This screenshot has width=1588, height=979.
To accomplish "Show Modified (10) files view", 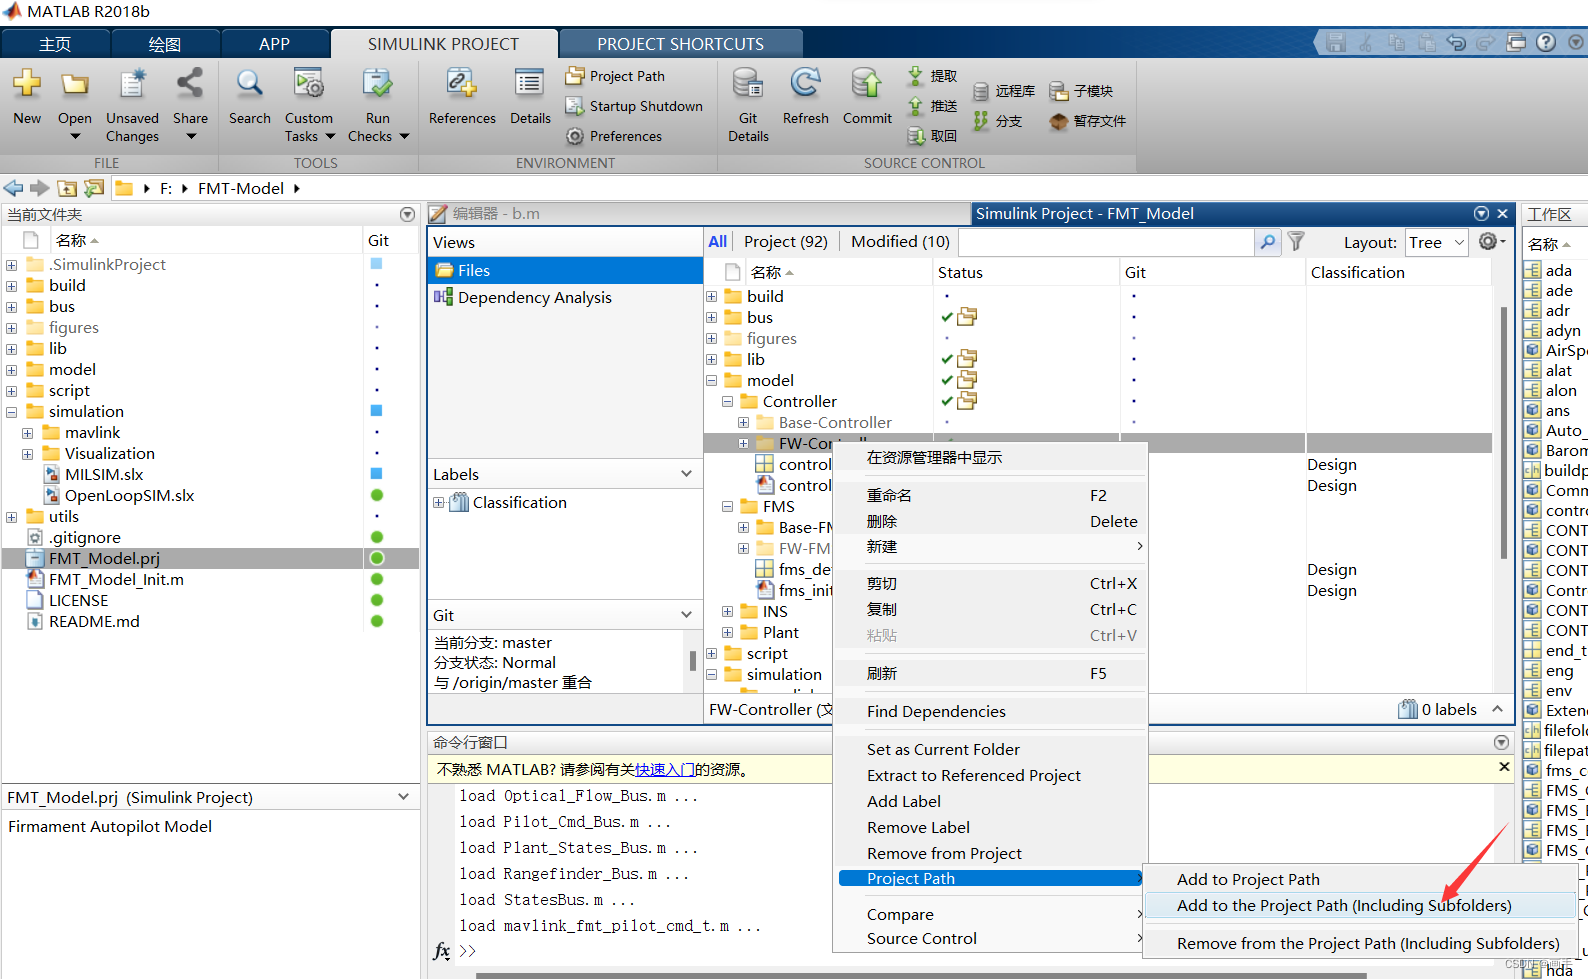I will [900, 241].
